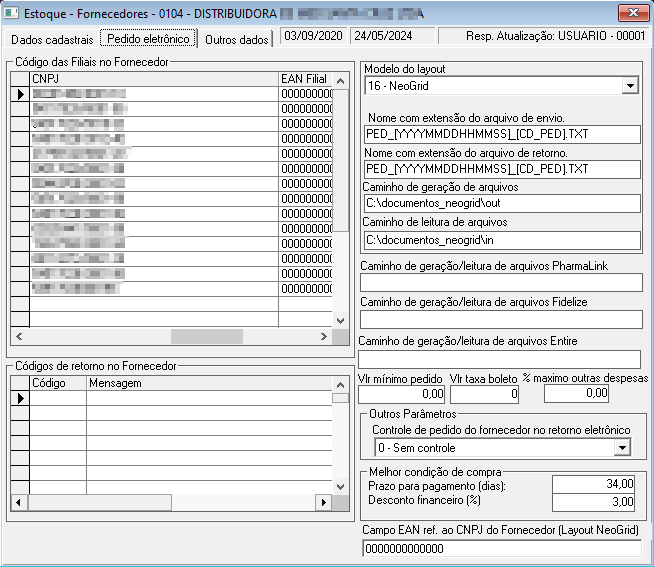Open the Modelo do layout dropdown arrow
Image resolution: width=654 pixels, height=567 pixels.
(x=630, y=86)
